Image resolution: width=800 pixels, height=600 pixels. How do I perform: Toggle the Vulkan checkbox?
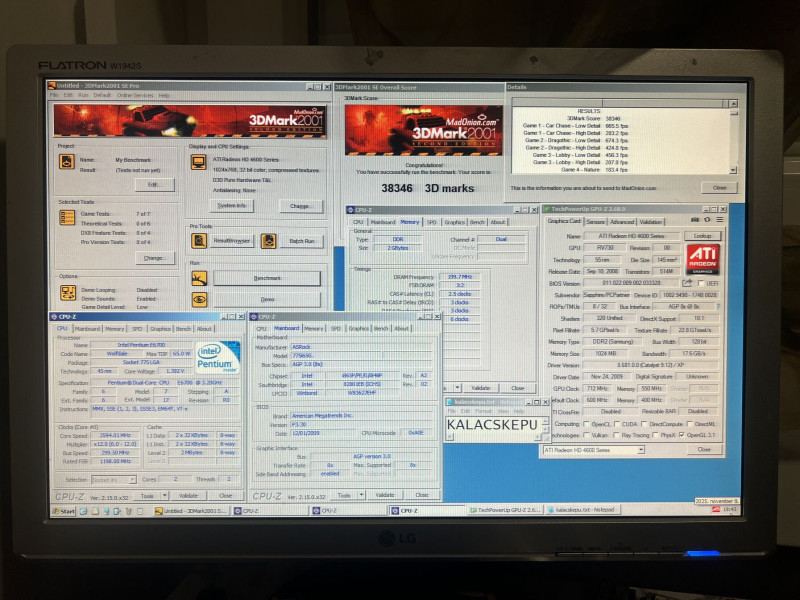tap(586, 435)
